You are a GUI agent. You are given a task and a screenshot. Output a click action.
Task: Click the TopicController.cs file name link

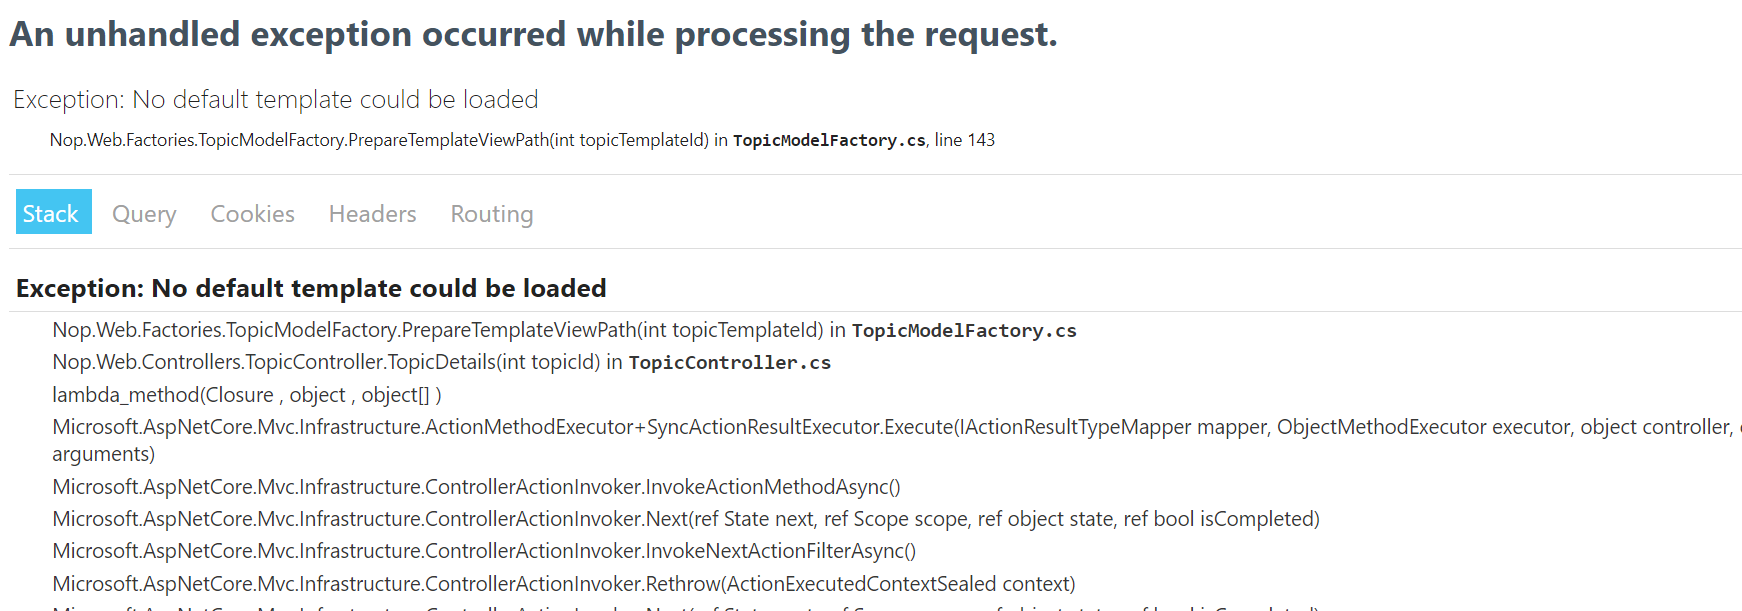pos(729,362)
